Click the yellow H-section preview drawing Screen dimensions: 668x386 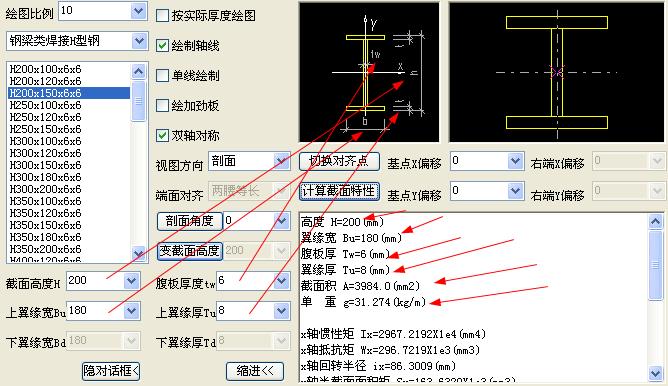tap(557, 72)
